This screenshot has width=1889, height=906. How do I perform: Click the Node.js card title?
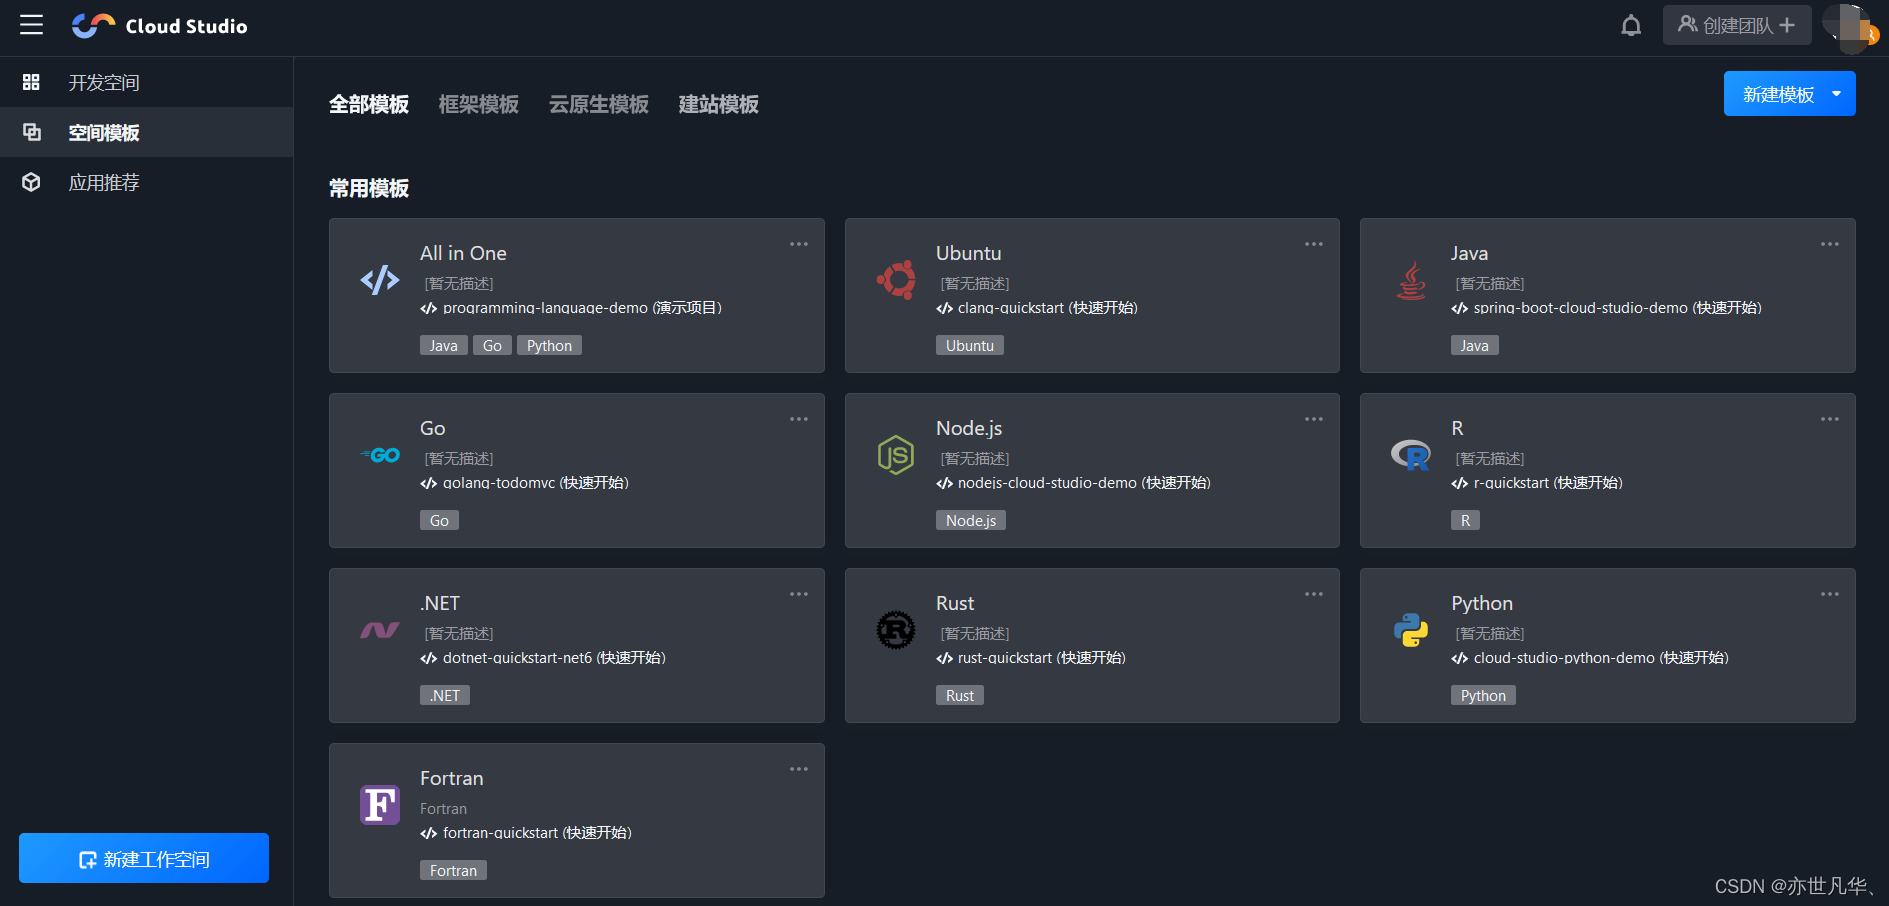[969, 428]
